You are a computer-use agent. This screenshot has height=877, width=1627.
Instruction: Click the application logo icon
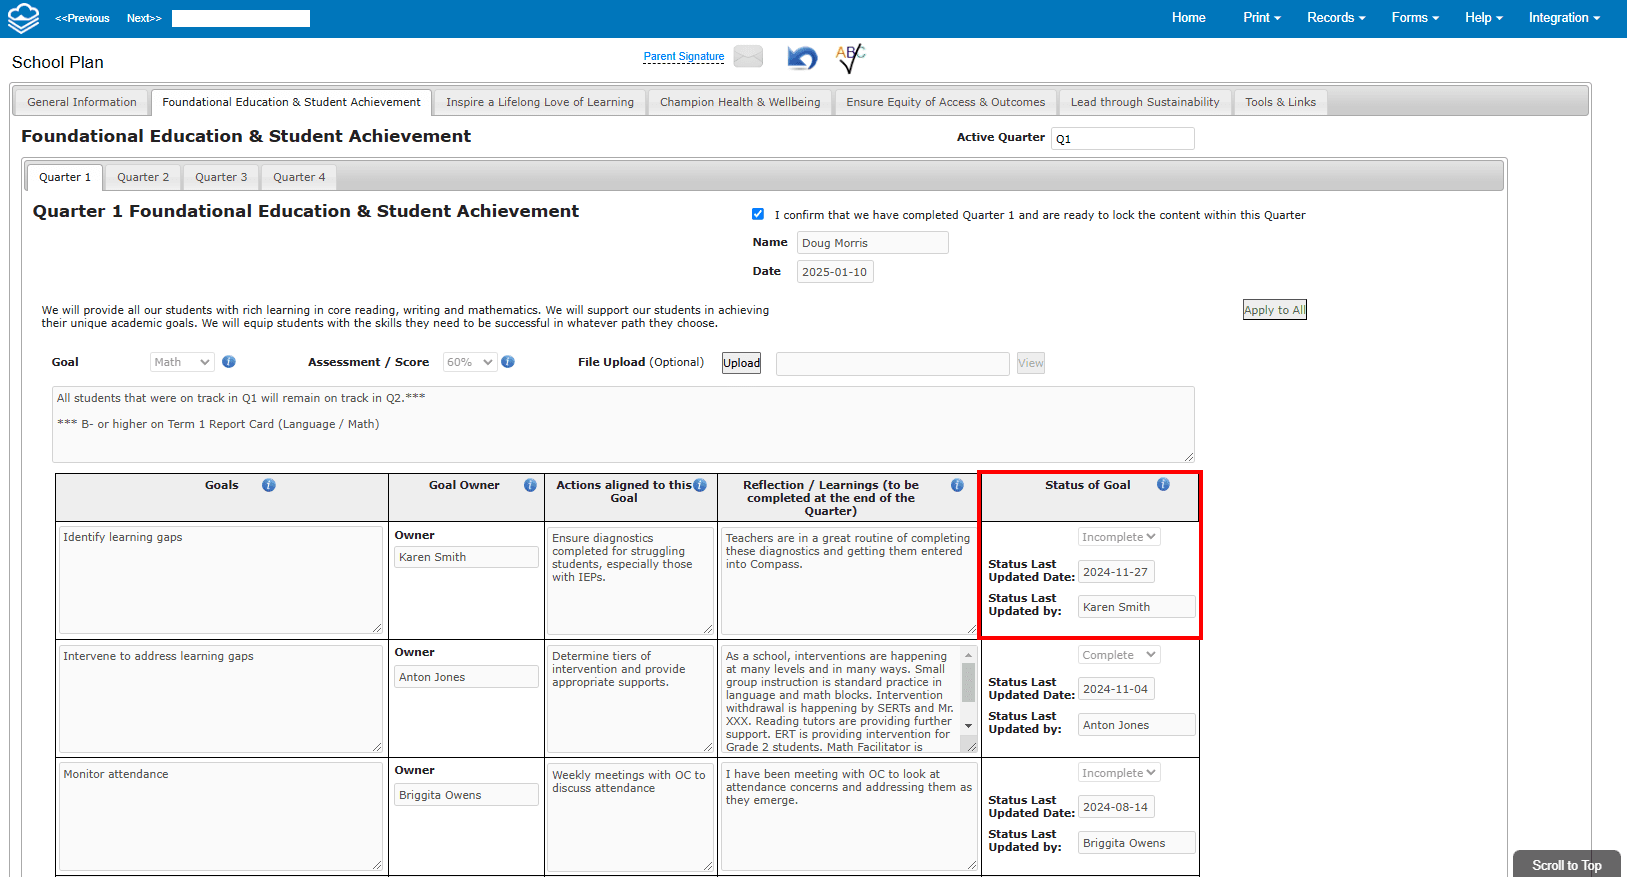23,18
